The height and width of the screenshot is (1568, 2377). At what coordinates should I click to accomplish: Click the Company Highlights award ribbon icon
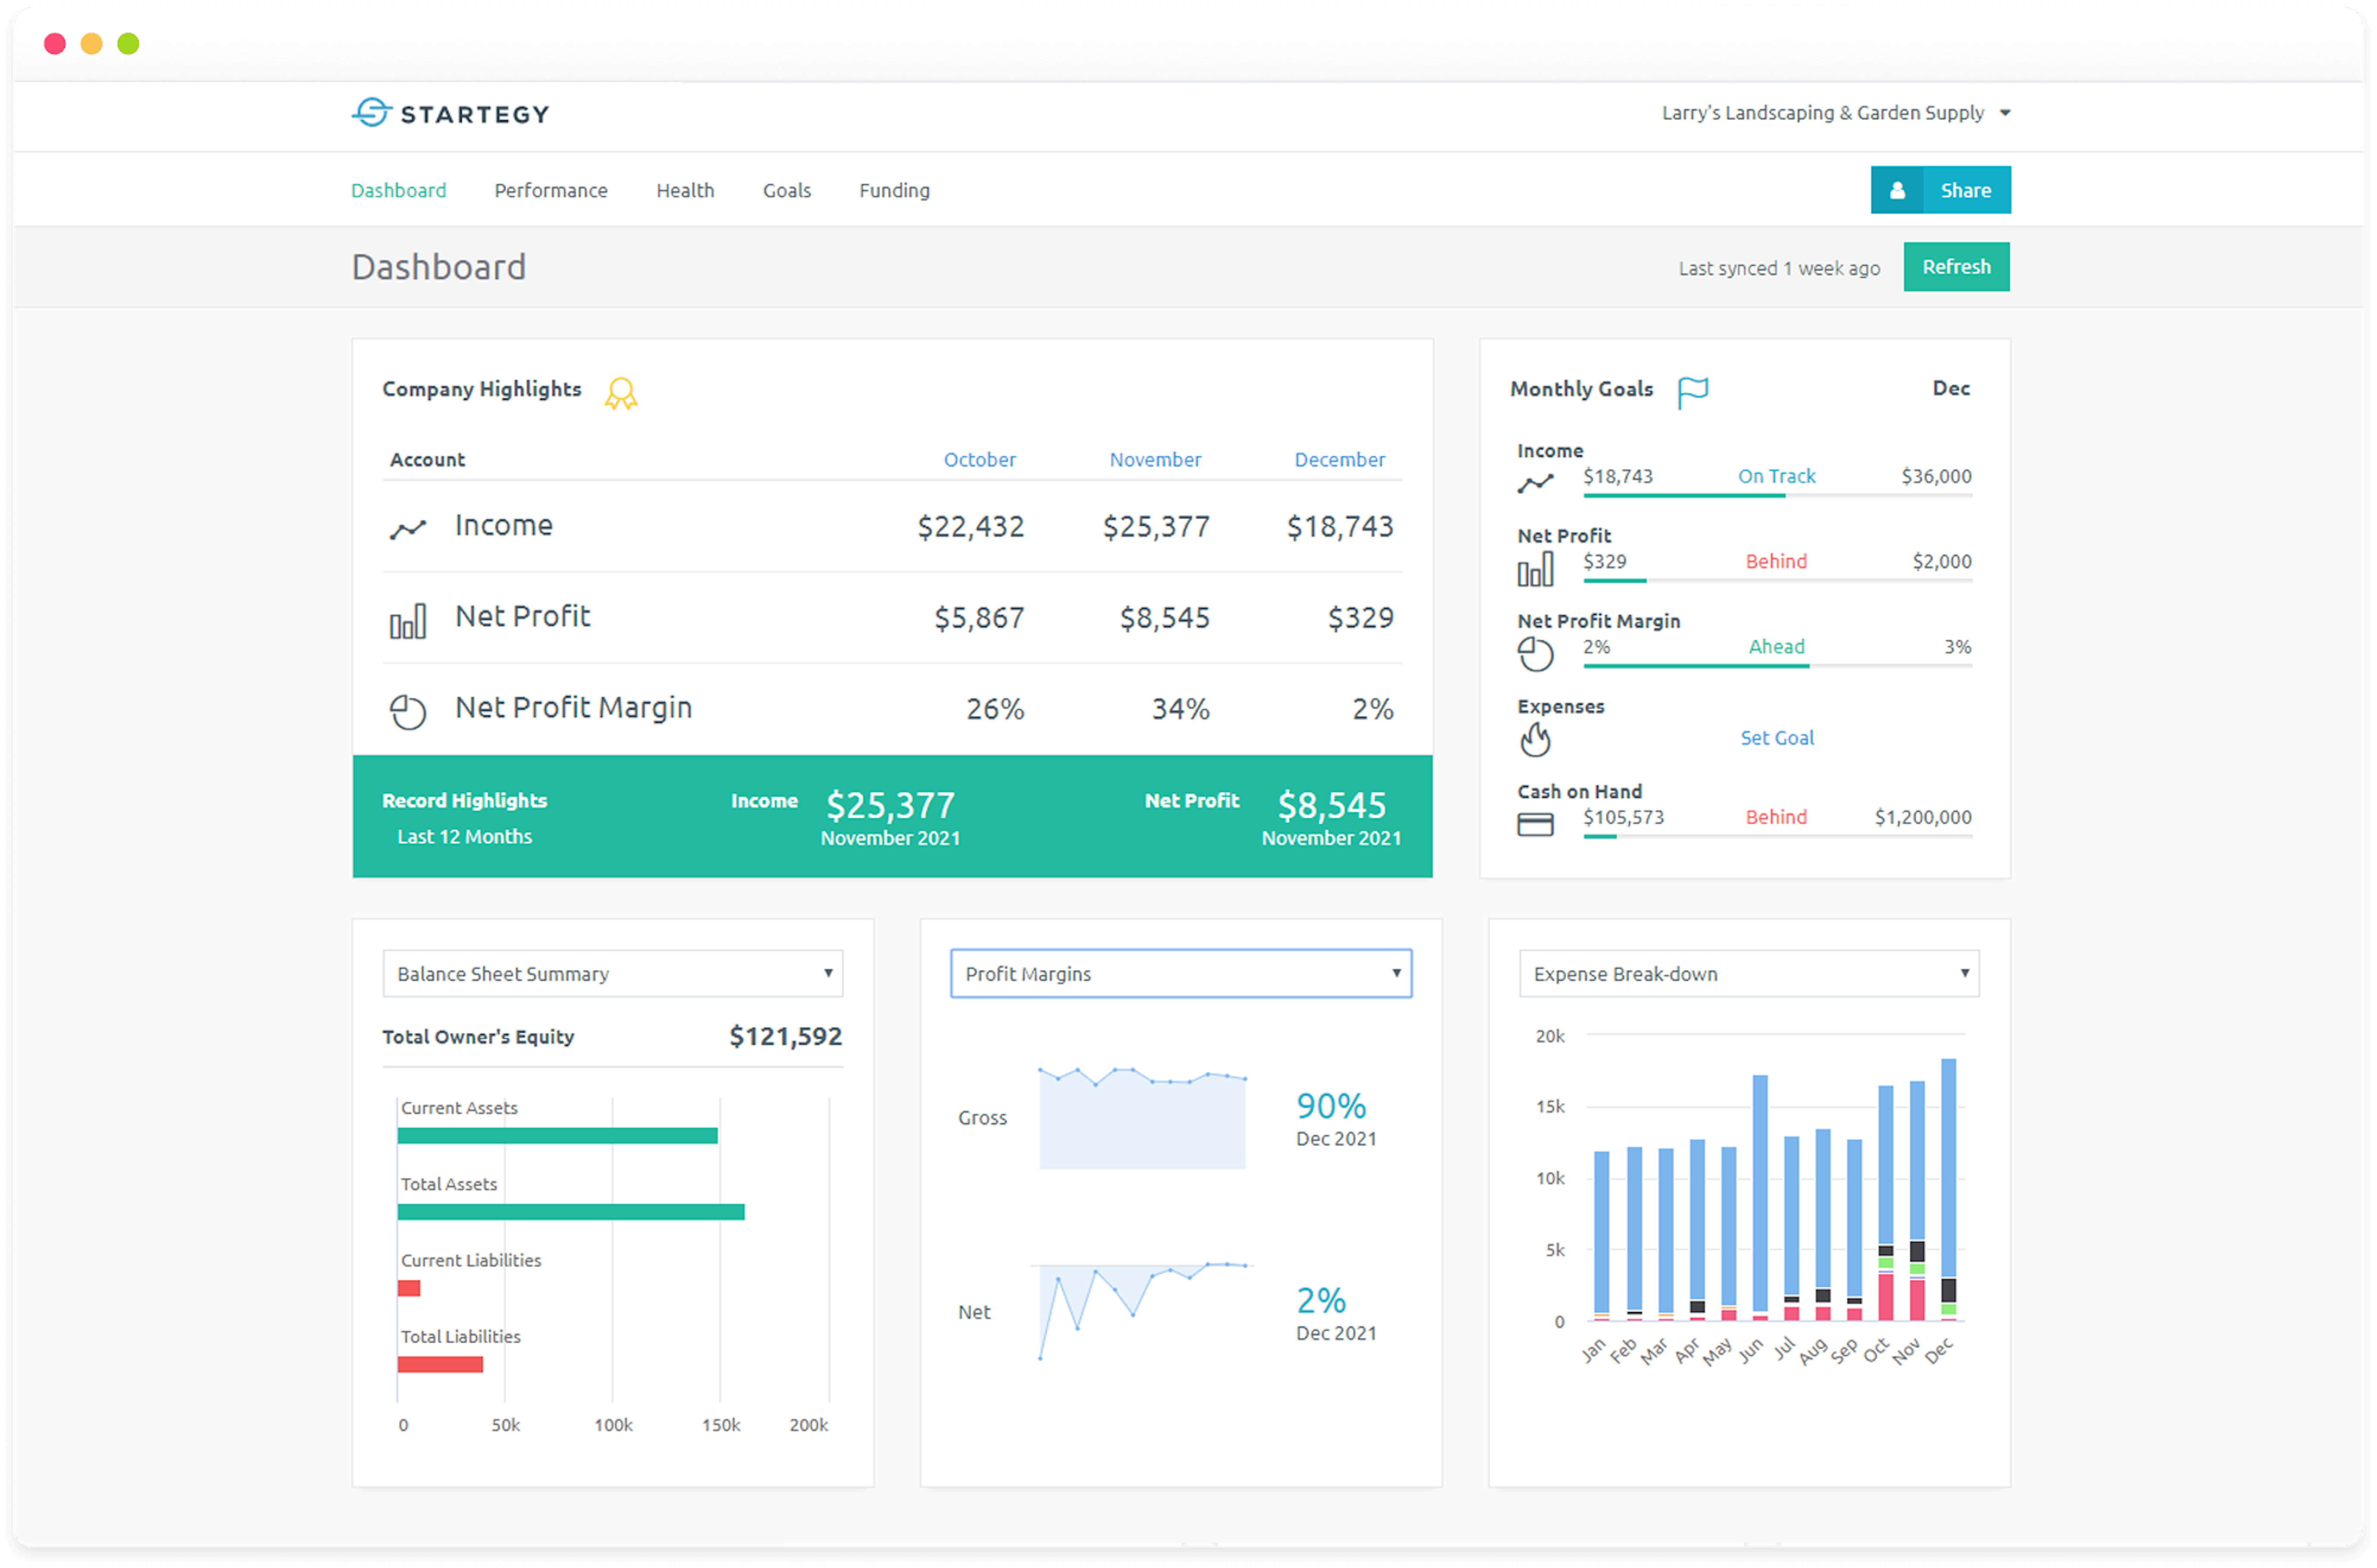click(x=621, y=393)
